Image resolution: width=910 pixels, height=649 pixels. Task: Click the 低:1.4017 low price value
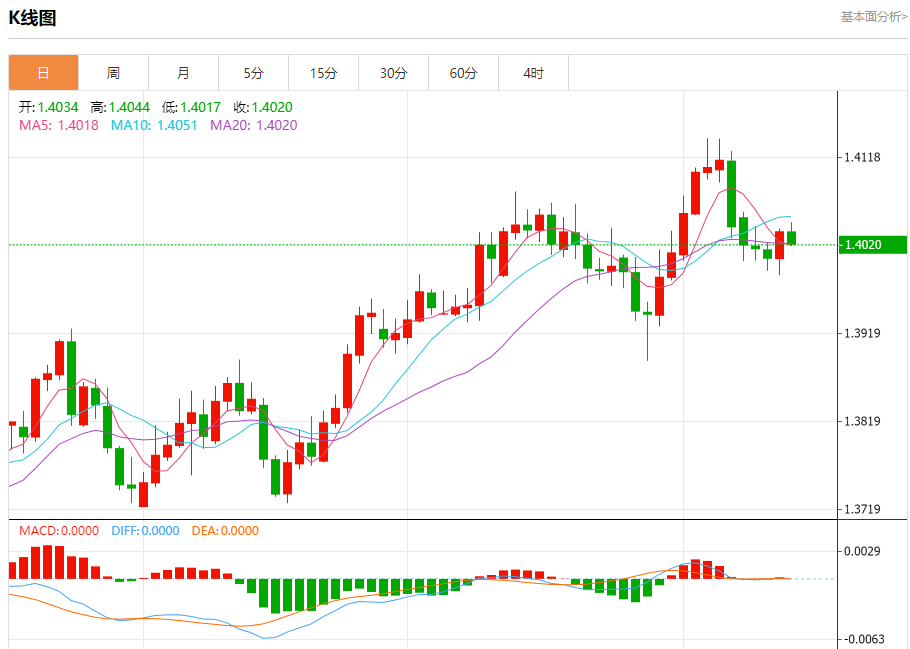click(x=192, y=107)
